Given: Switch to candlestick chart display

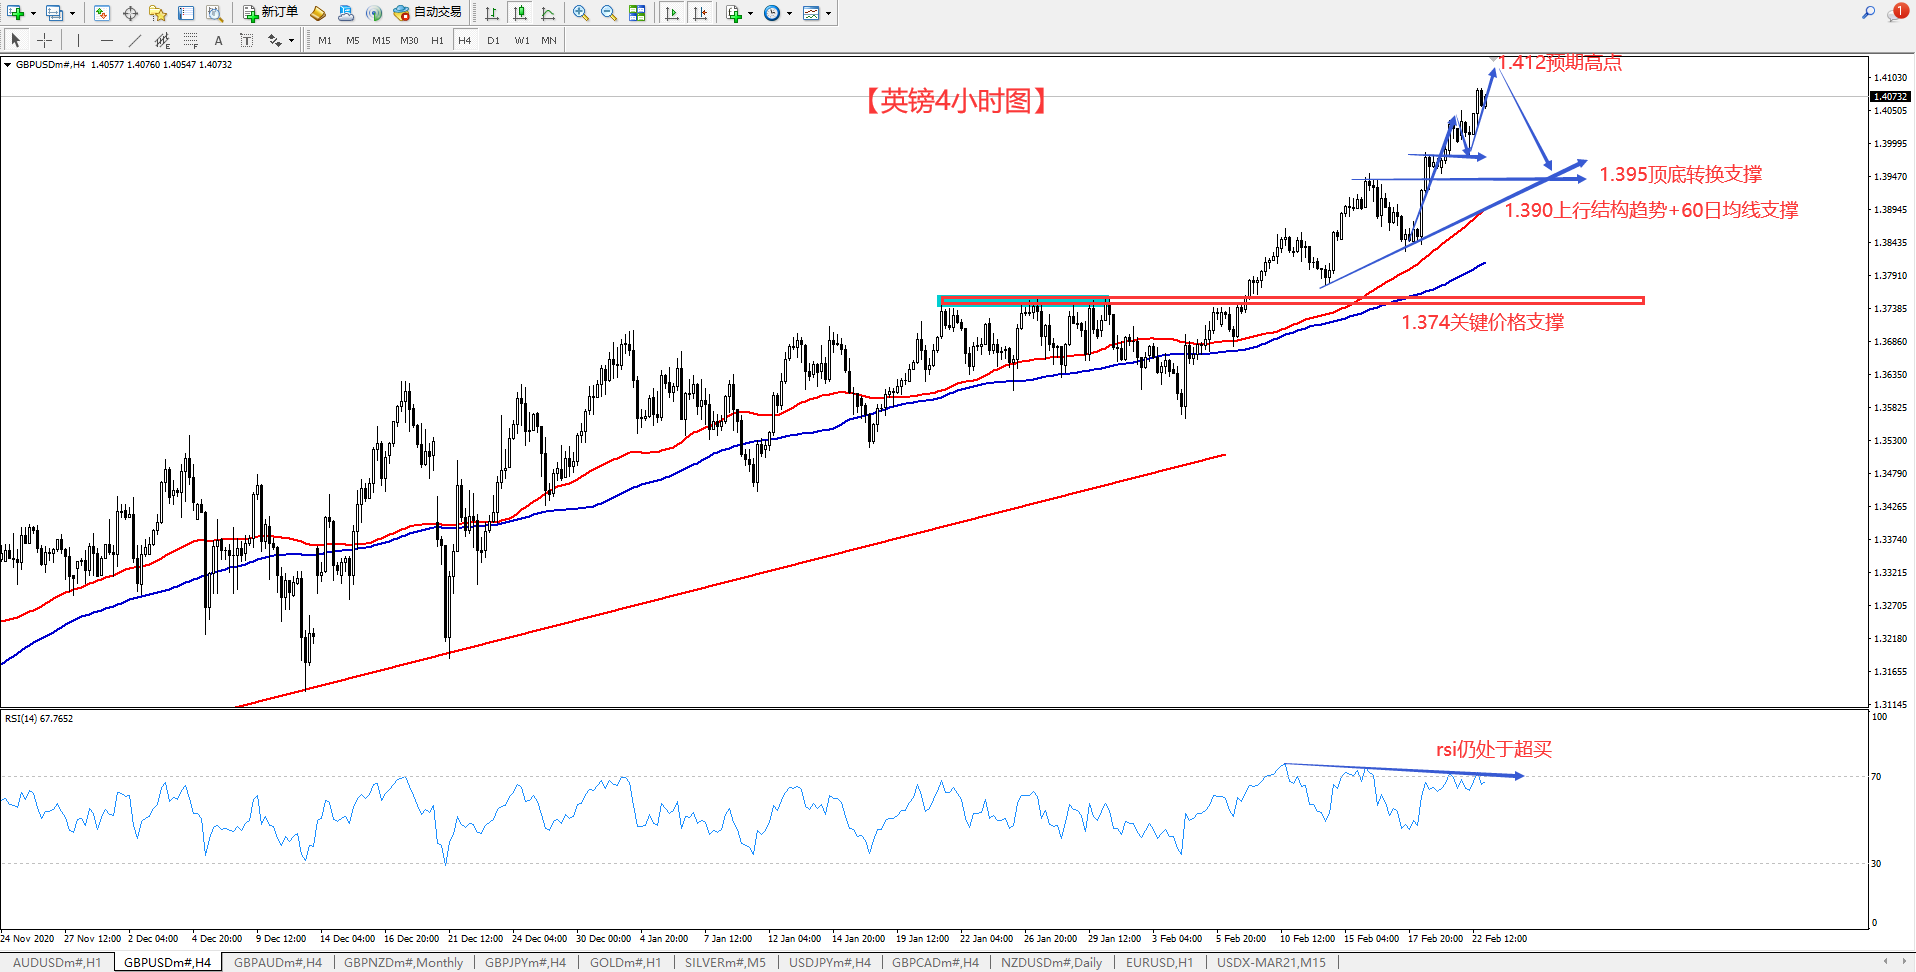Looking at the screenshot, I should [x=520, y=13].
